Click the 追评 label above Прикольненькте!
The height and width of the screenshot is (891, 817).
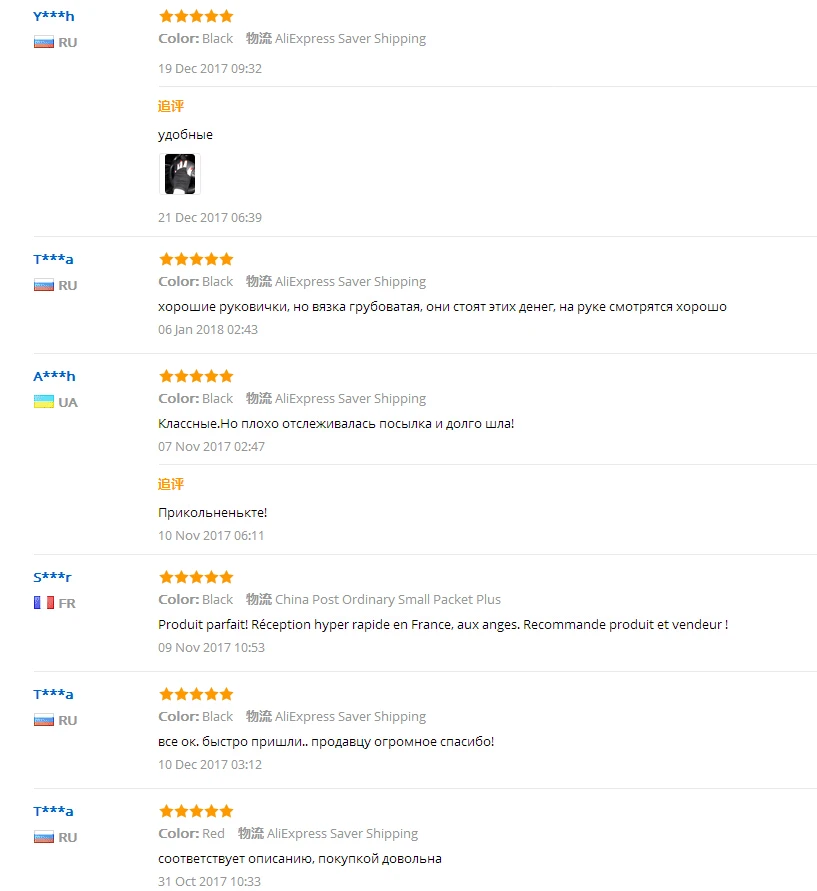click(171, 484)
